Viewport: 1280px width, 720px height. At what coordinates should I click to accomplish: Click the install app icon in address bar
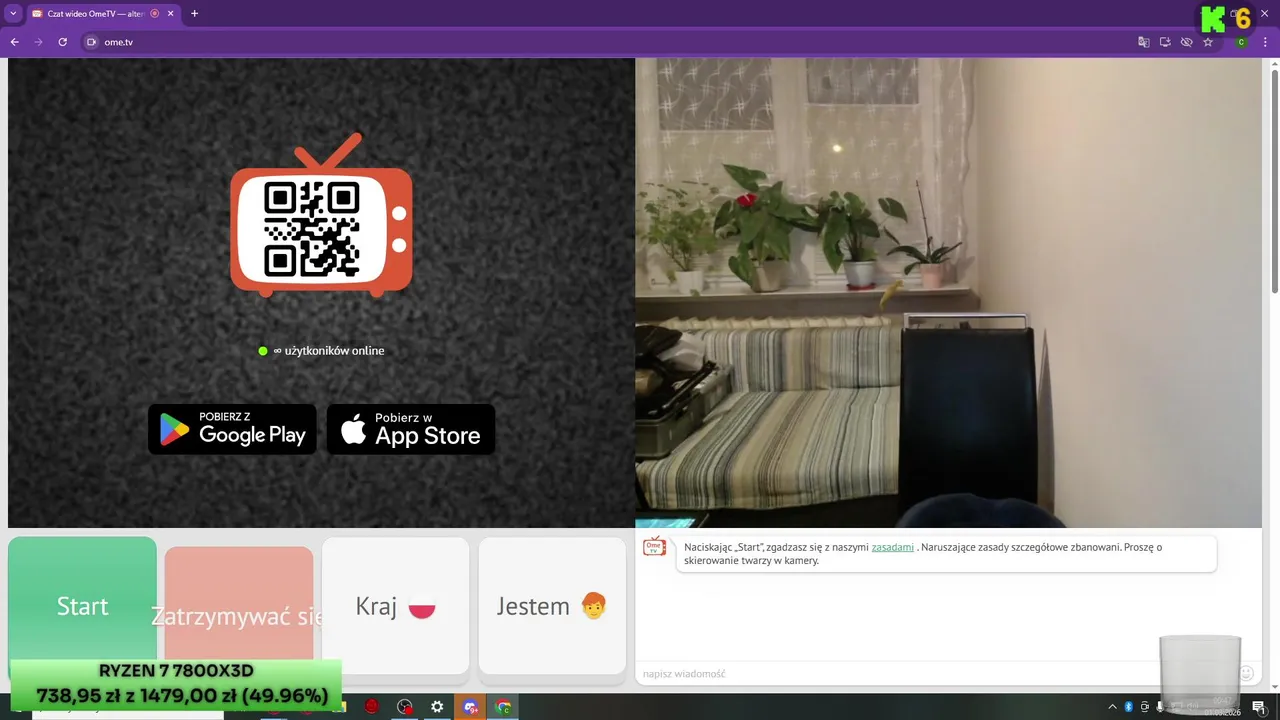click(x=1165, y=42)
